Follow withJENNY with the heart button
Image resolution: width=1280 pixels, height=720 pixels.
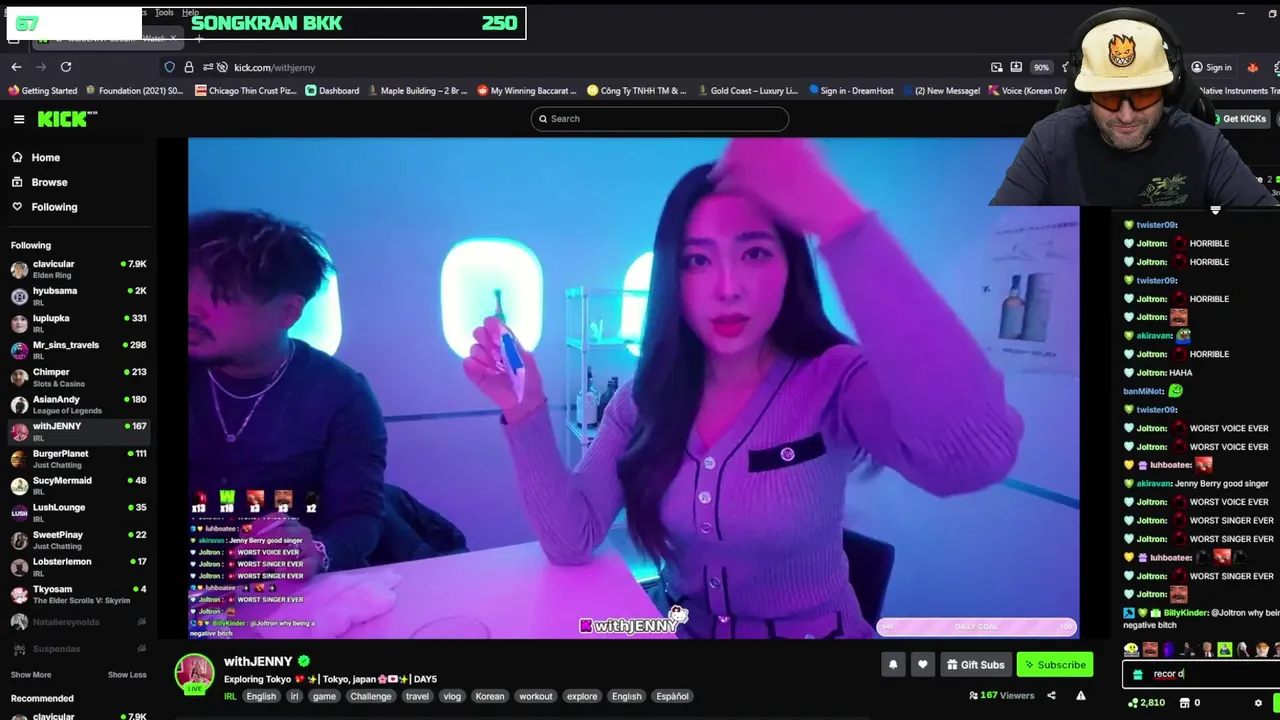click(x=923, y=665)
